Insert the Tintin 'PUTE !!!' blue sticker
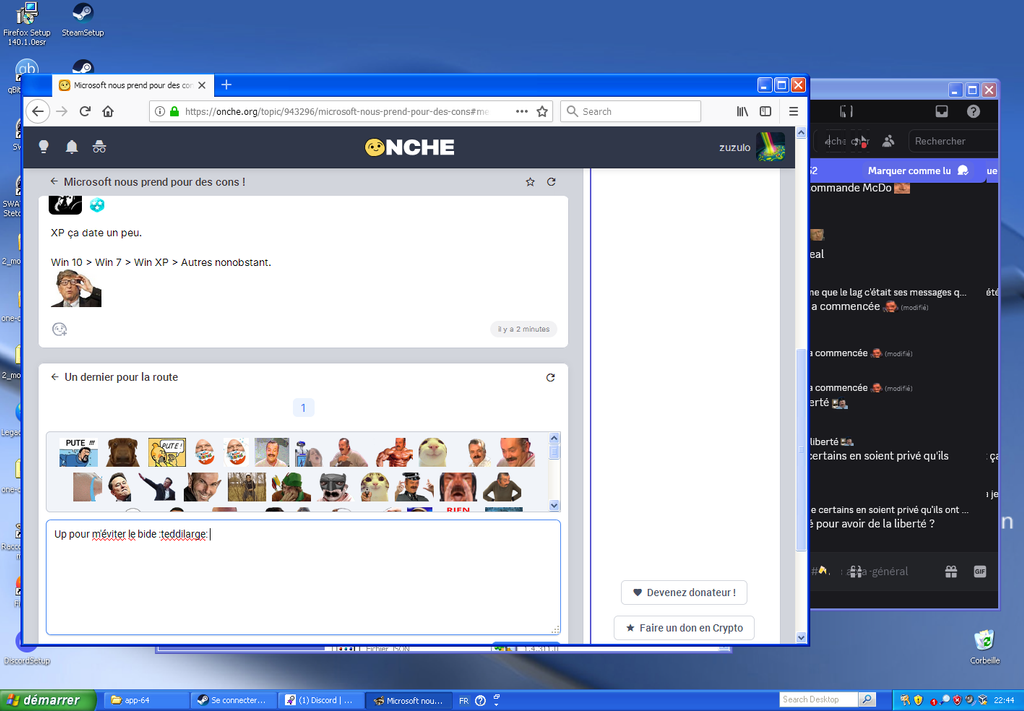The width and height of the screenshot is (1024, 711). [78, 452]
